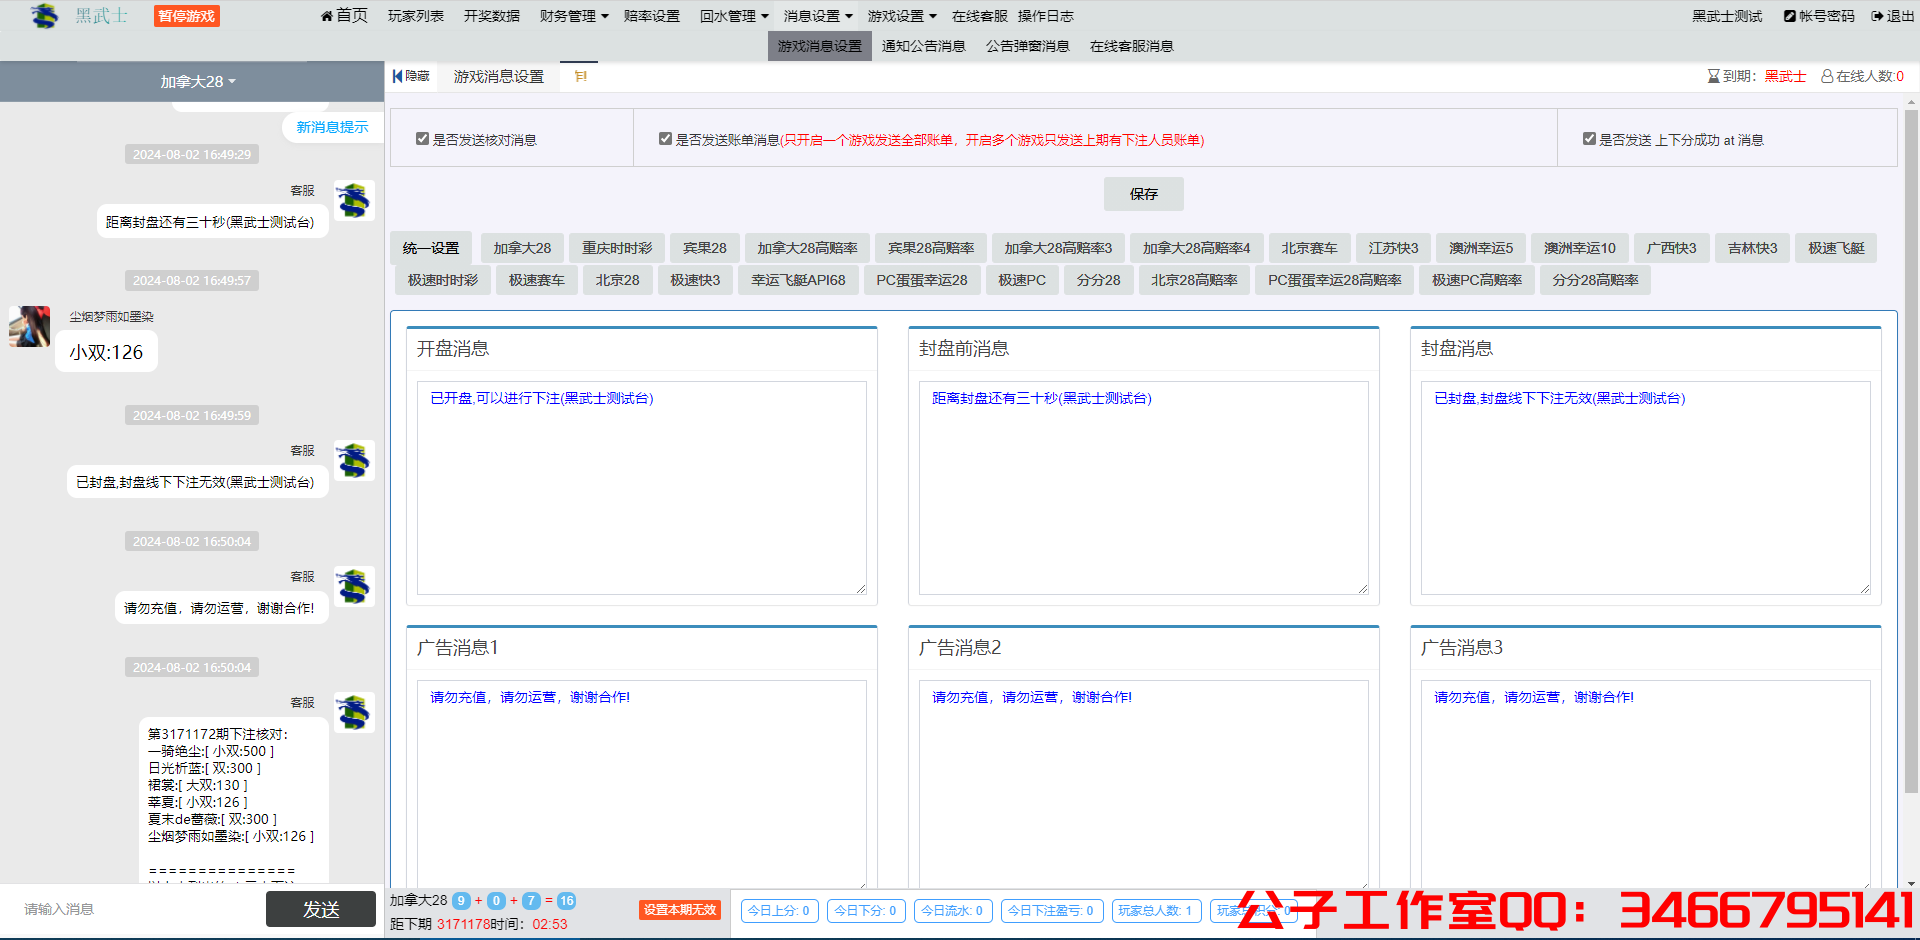The image size is (1920, 940).
Task: Select the 江苏快3 game tab
Action: click(x=1394, y=248)
